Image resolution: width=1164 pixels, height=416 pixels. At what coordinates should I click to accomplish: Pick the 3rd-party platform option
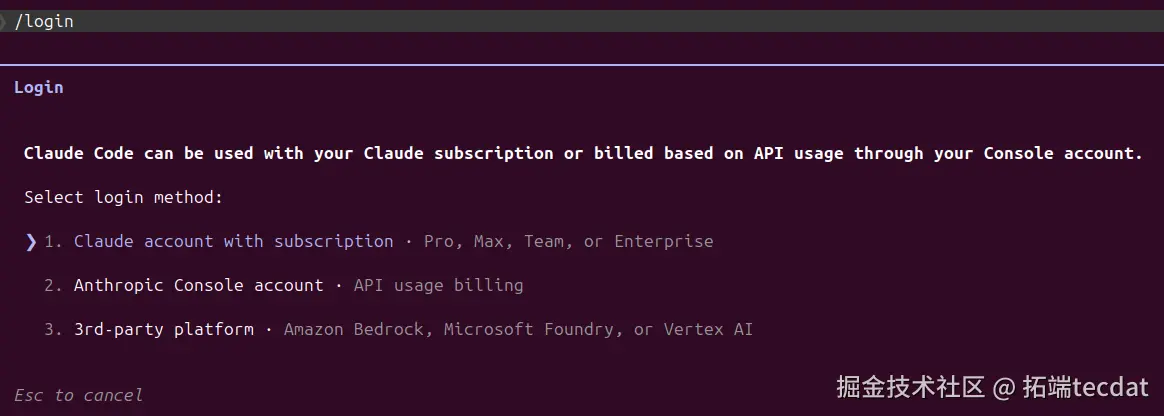coord(163,329)
